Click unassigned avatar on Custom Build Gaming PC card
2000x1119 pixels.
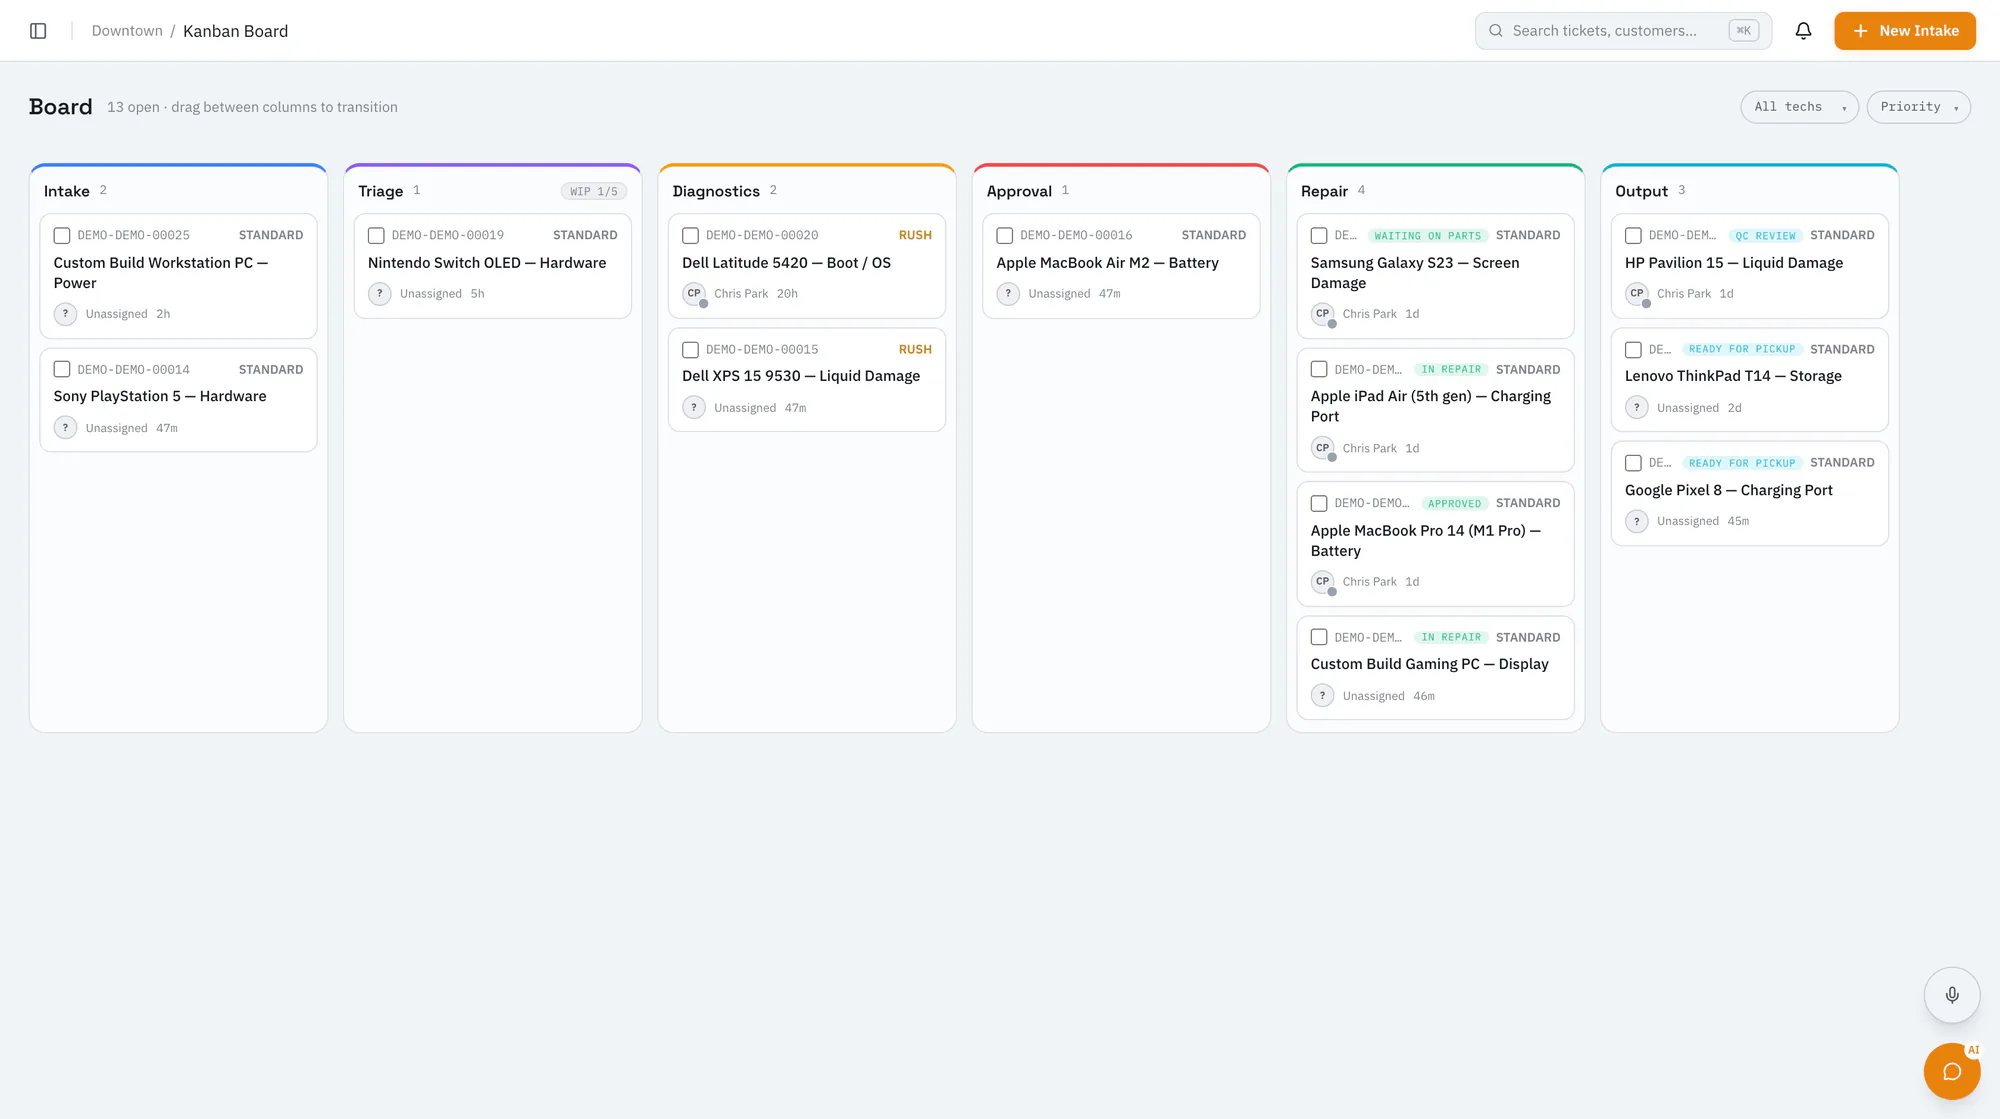click(x=1323, y=696)
